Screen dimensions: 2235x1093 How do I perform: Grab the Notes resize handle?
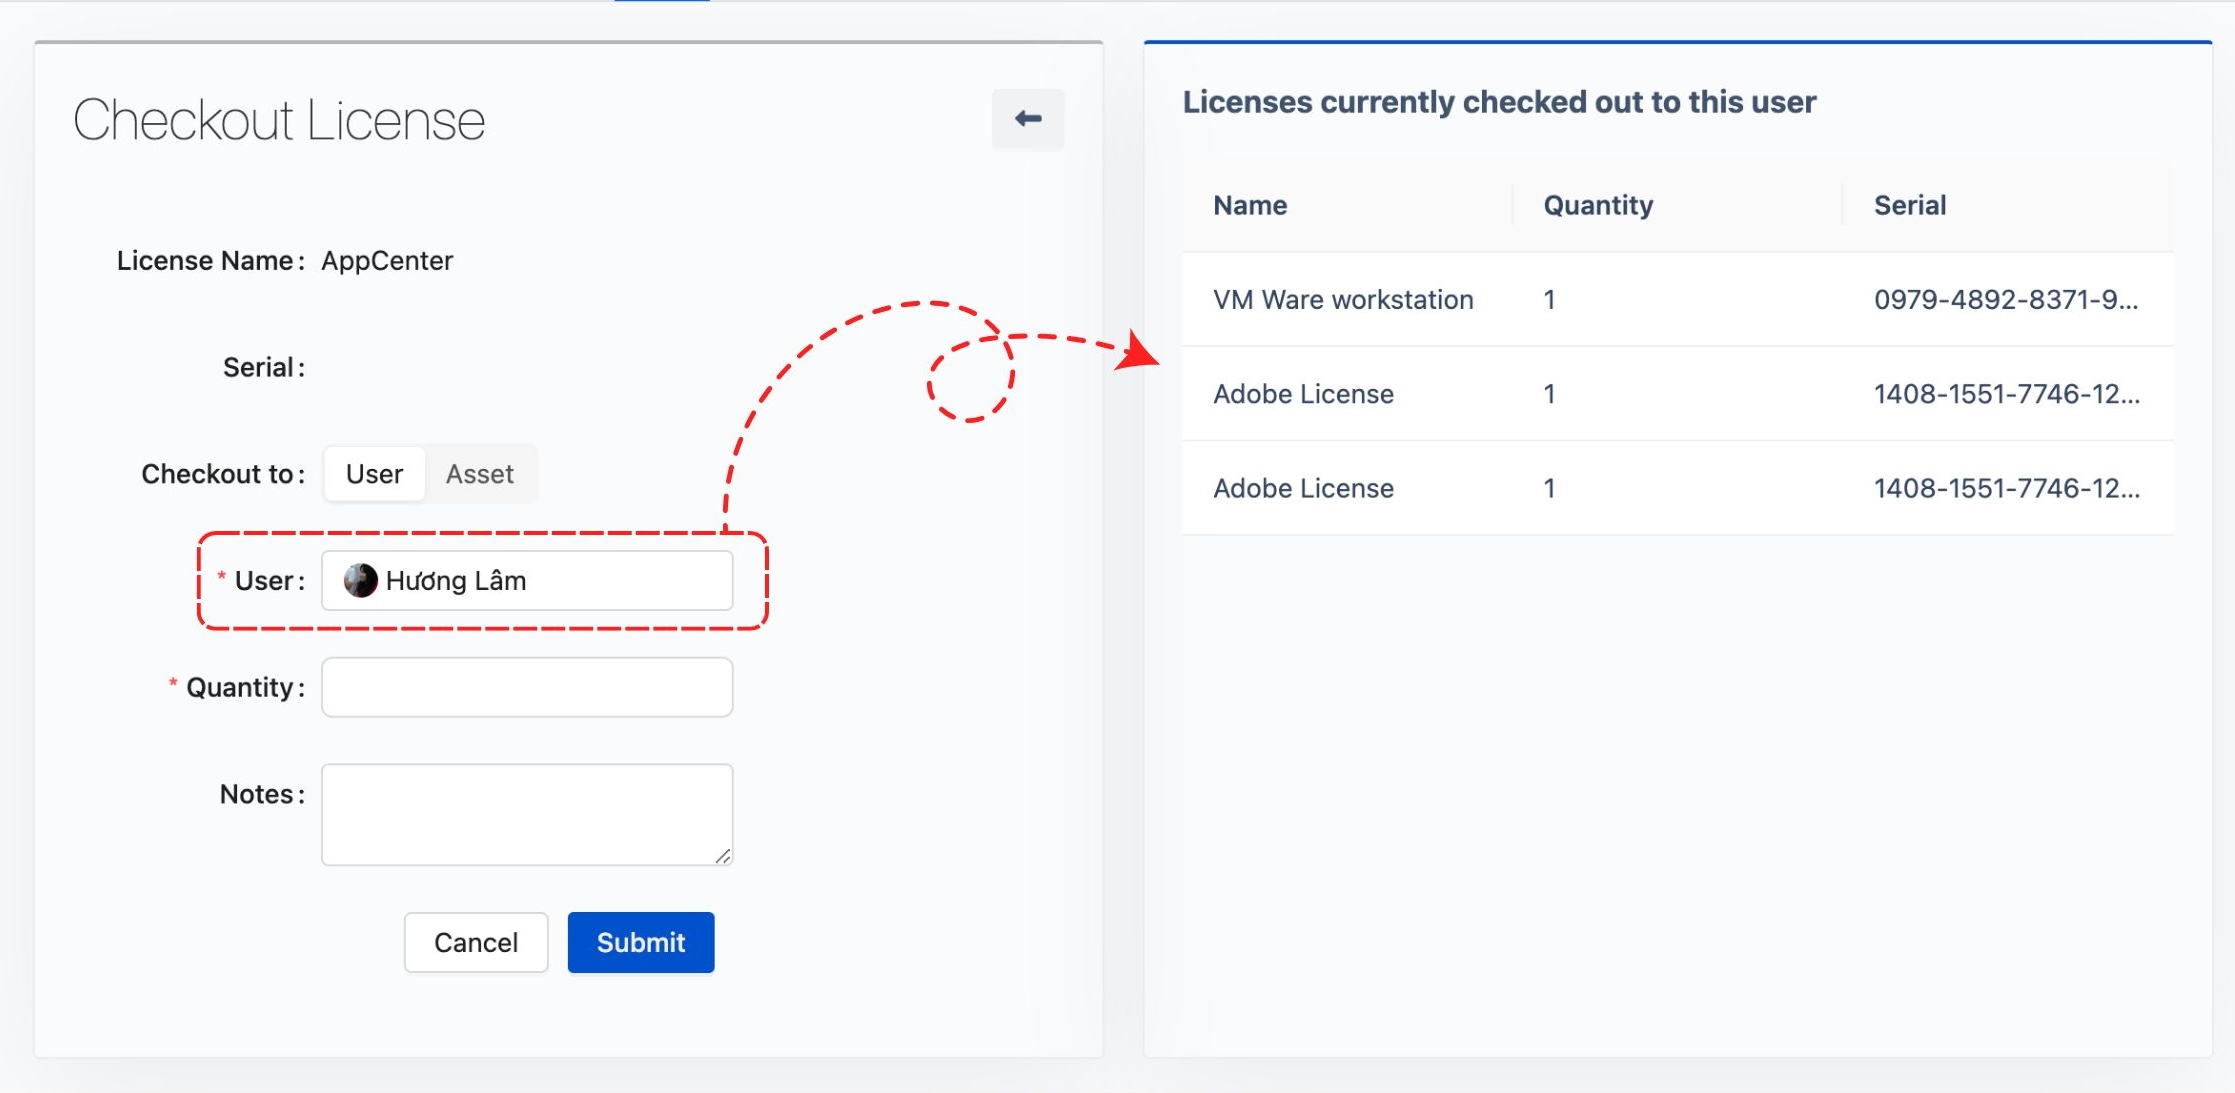tap(723, 856)
